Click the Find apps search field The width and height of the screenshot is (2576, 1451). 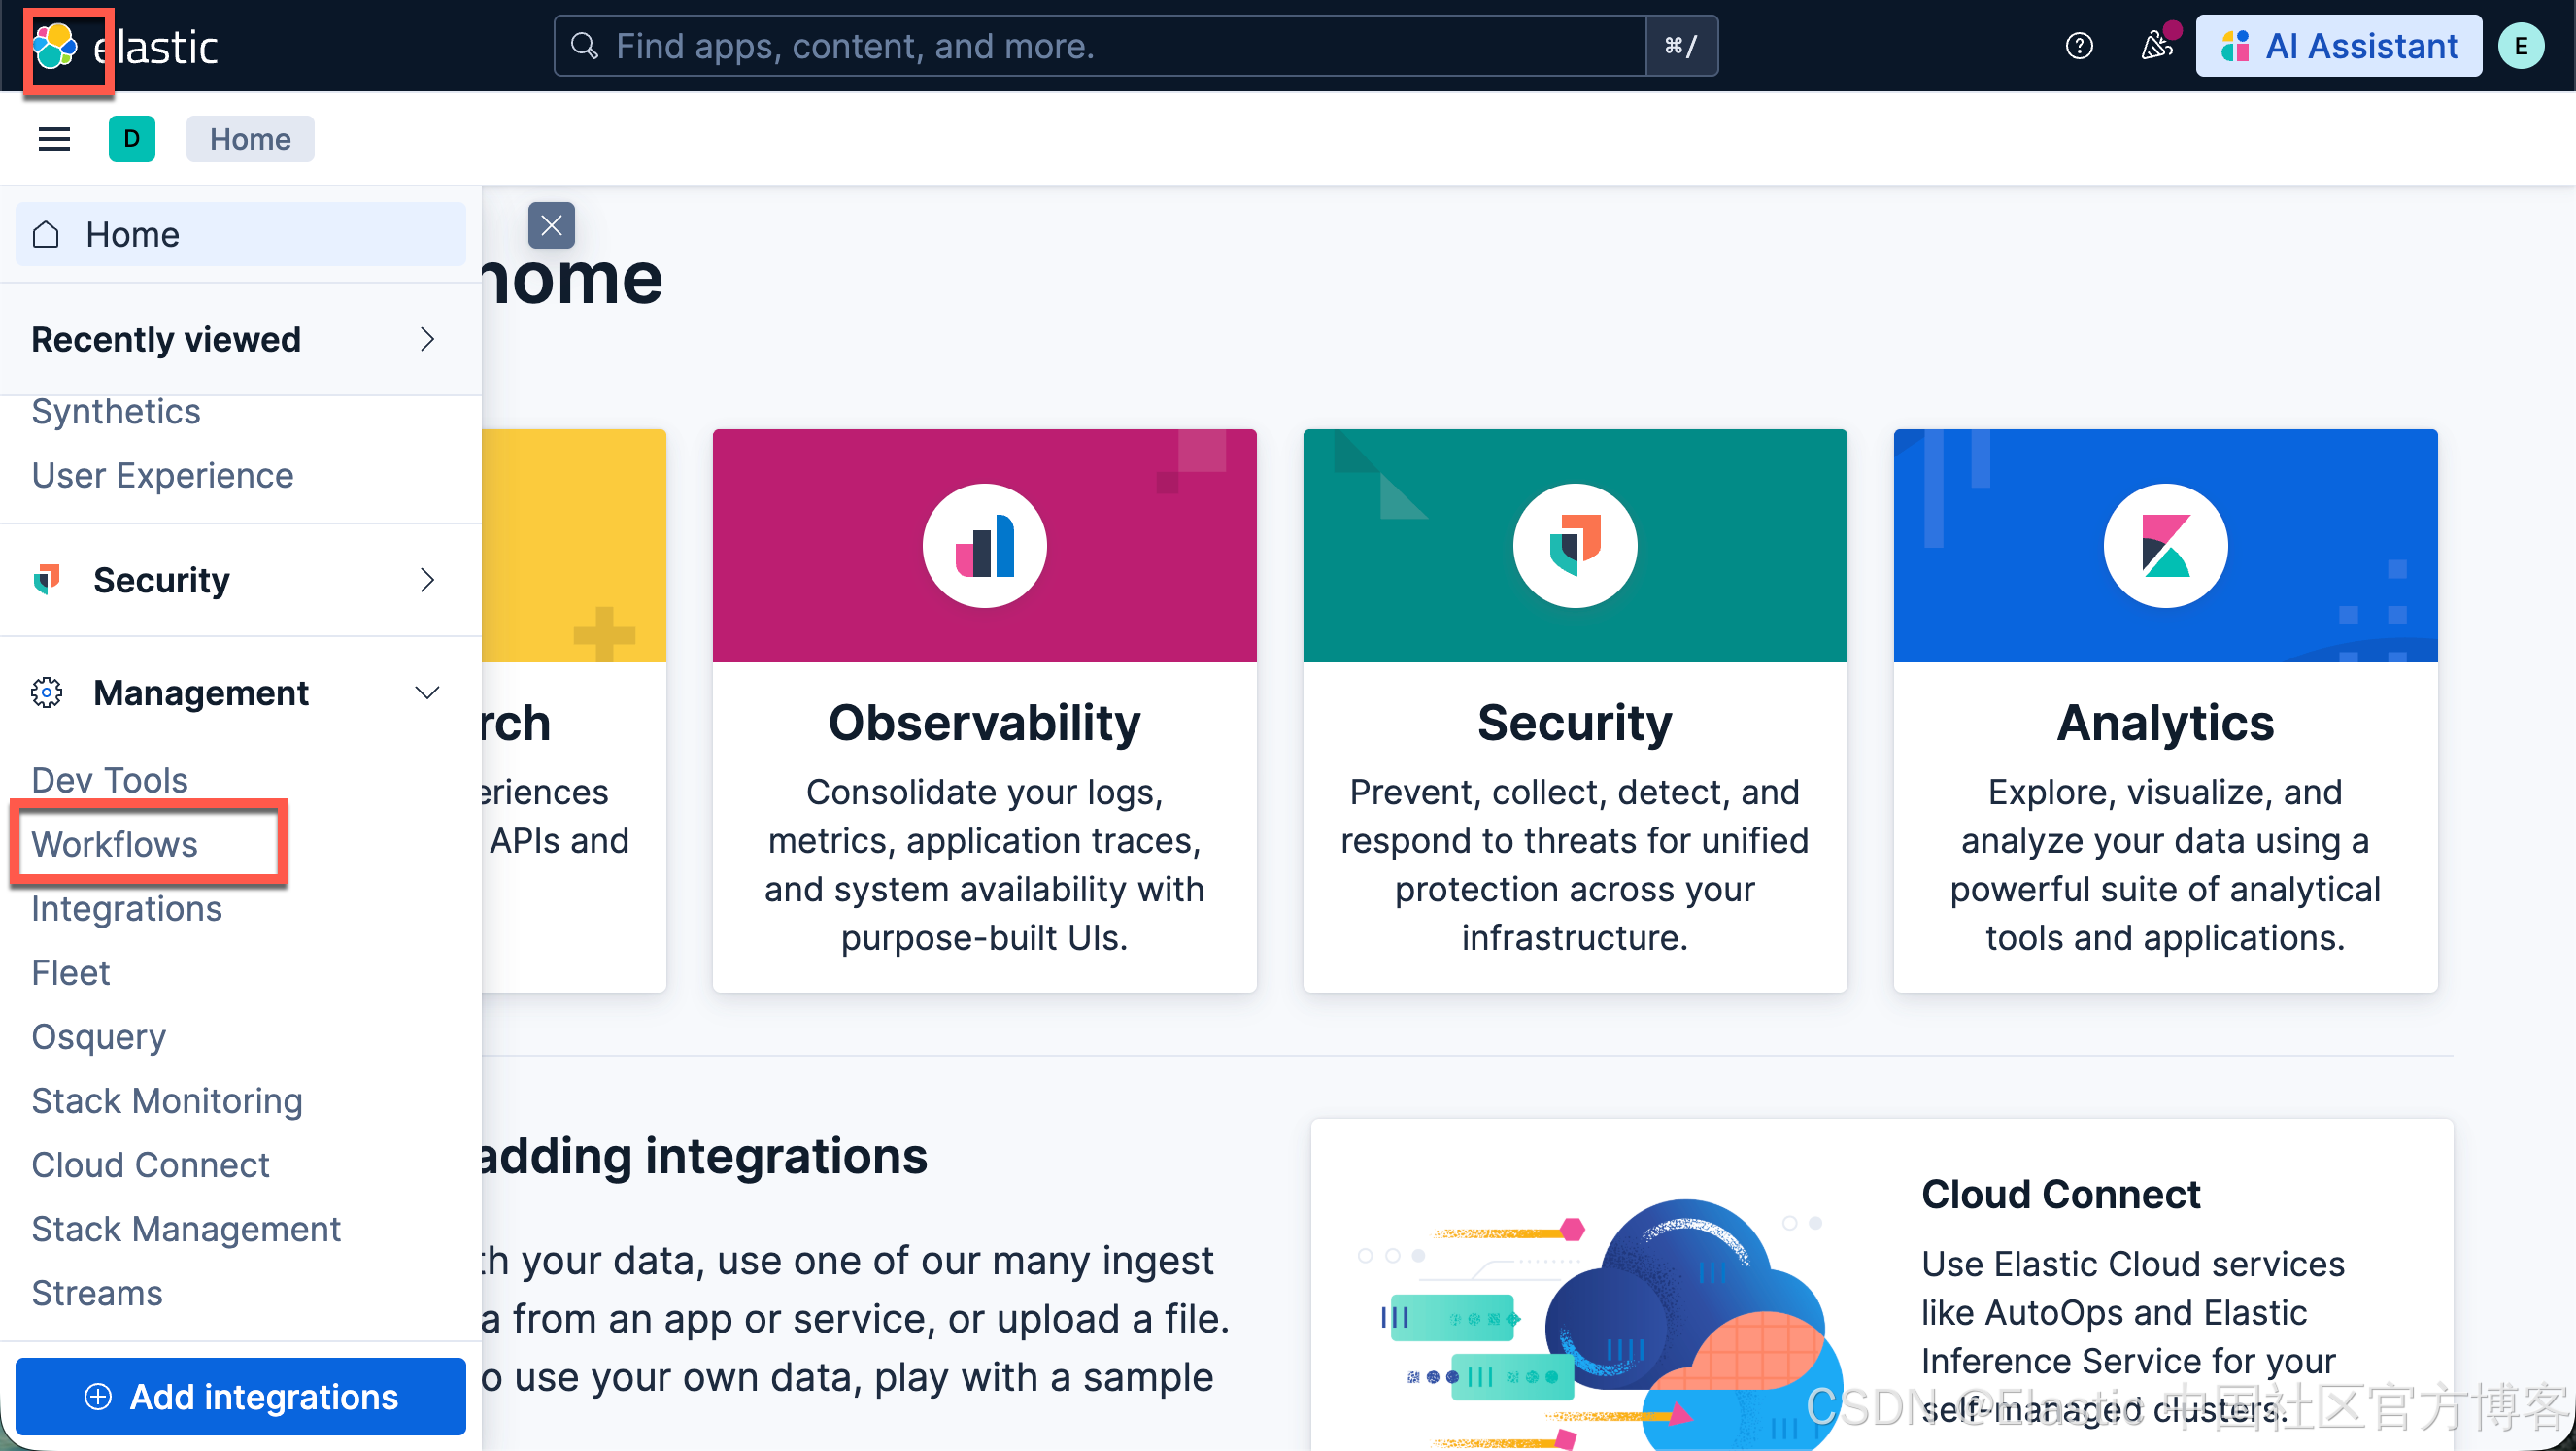click(x=1100, y=46)
